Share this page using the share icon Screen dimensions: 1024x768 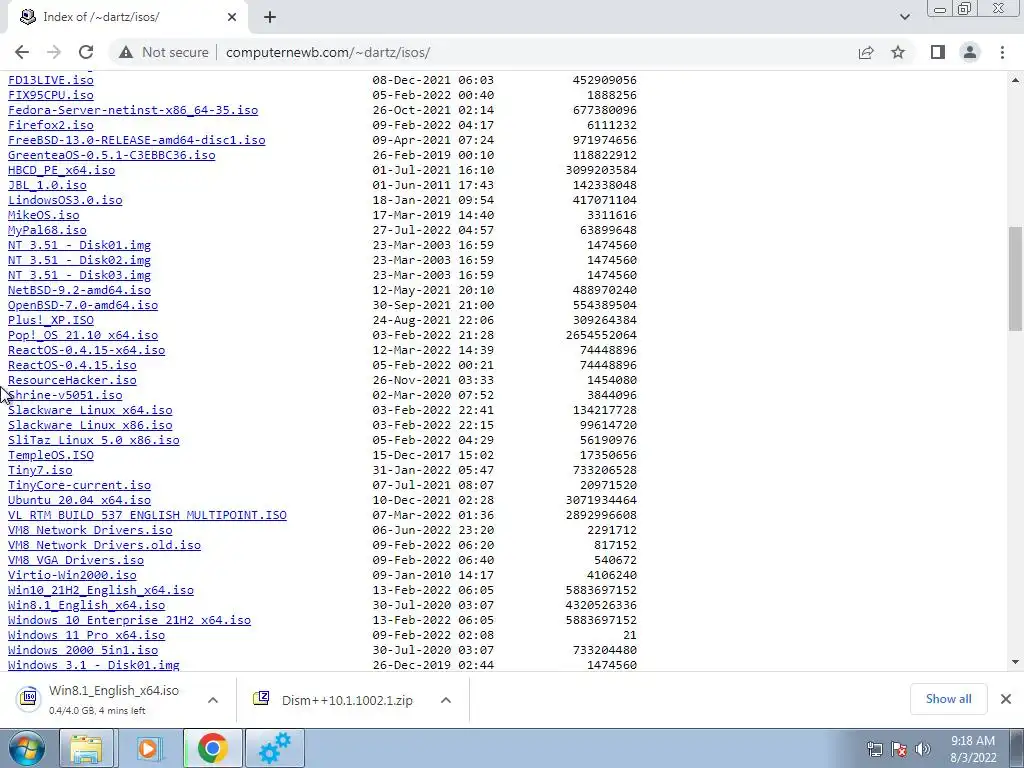[x=866, y=52]
